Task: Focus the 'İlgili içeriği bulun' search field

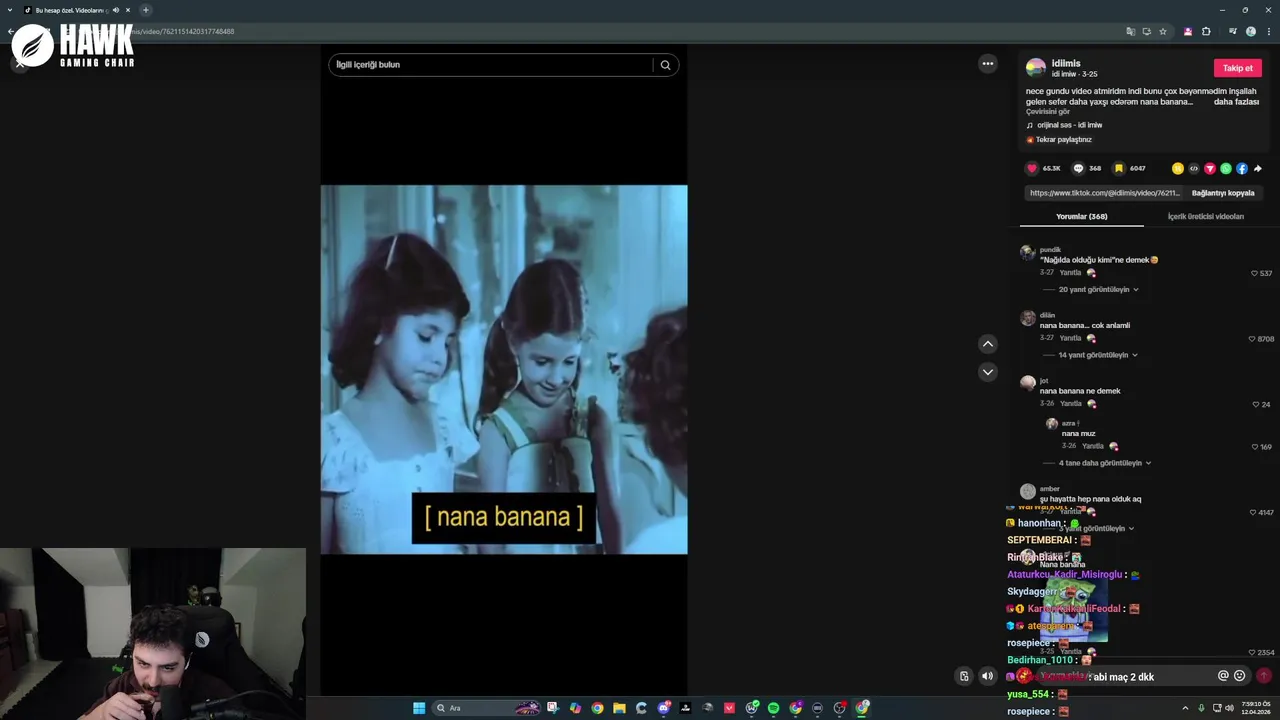Action: 490,65
